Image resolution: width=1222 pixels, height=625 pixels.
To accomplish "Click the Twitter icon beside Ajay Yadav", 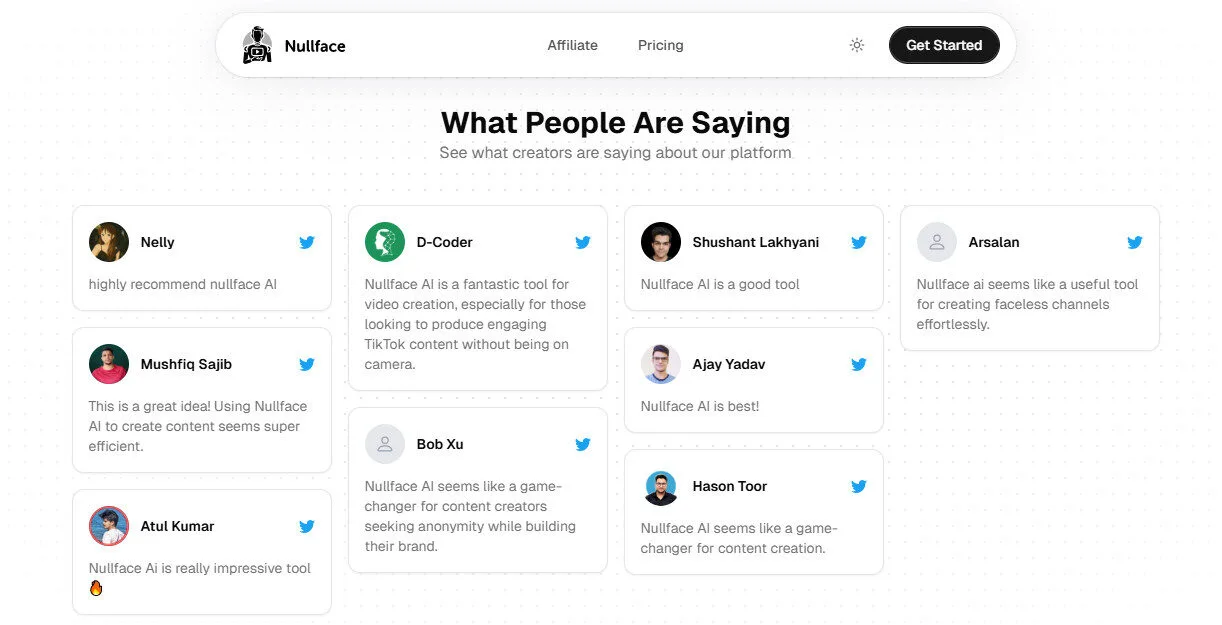I will 859,364.
